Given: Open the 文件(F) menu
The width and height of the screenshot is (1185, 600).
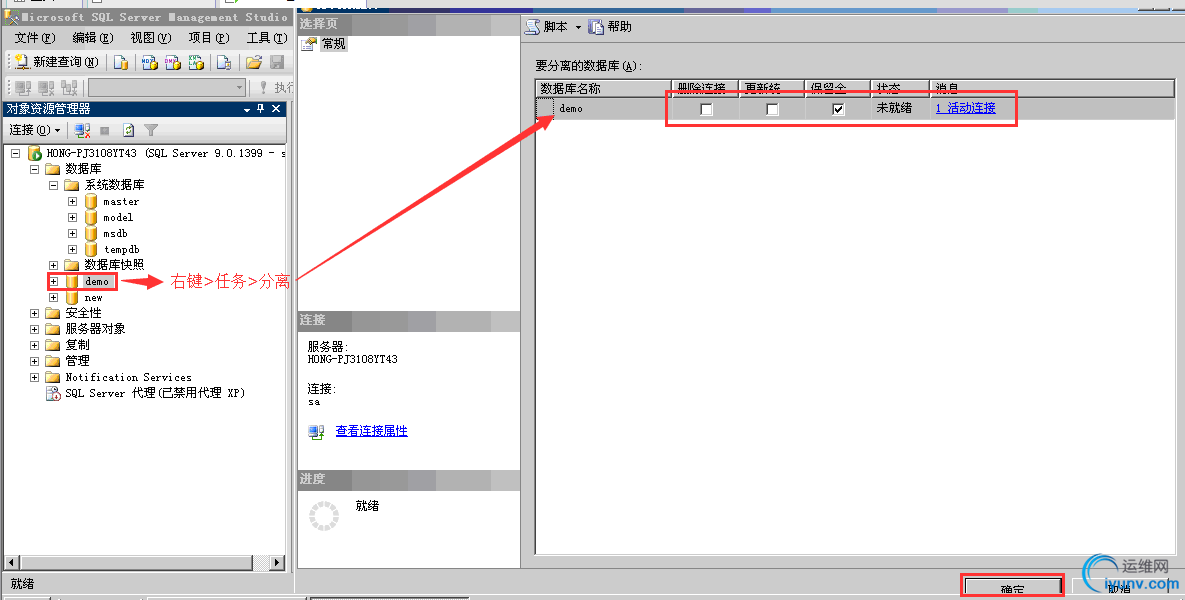Looking at the screenshot, I should click(35, 38).
